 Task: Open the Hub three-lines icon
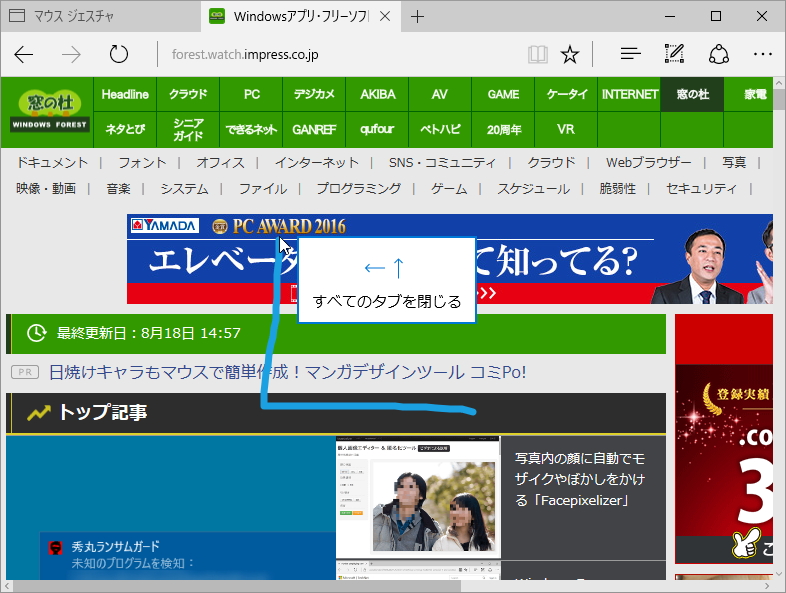pyautogui.click(x=630, y=53)
